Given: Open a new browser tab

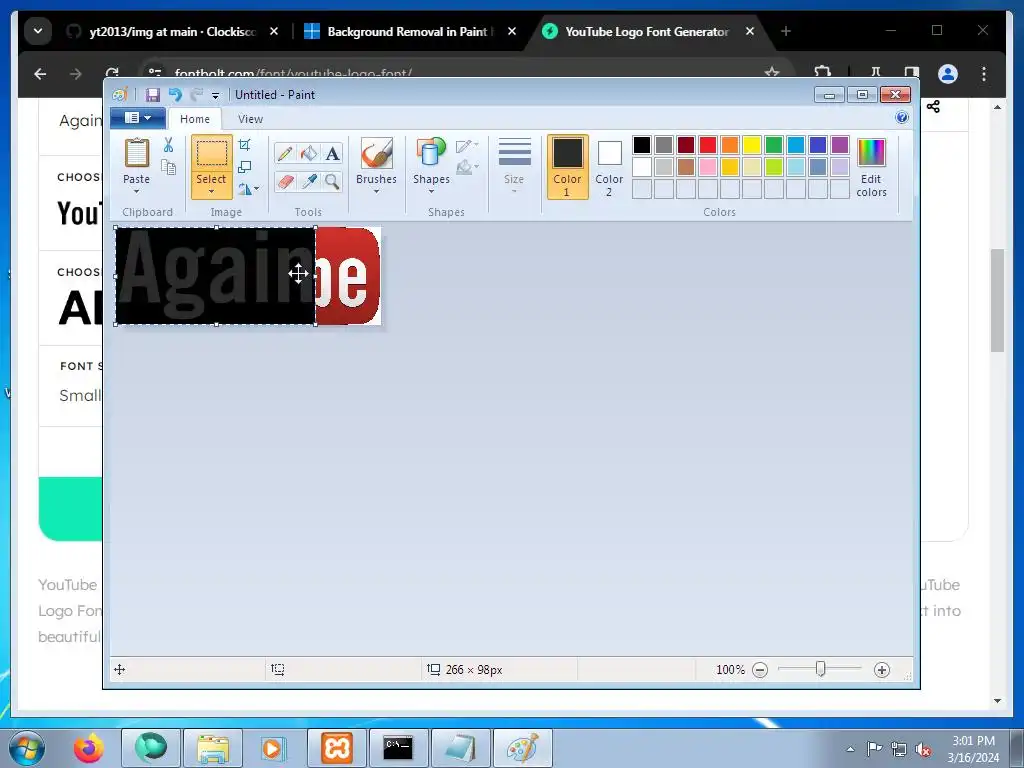Looking at the screenshot, I should (786, 31).
